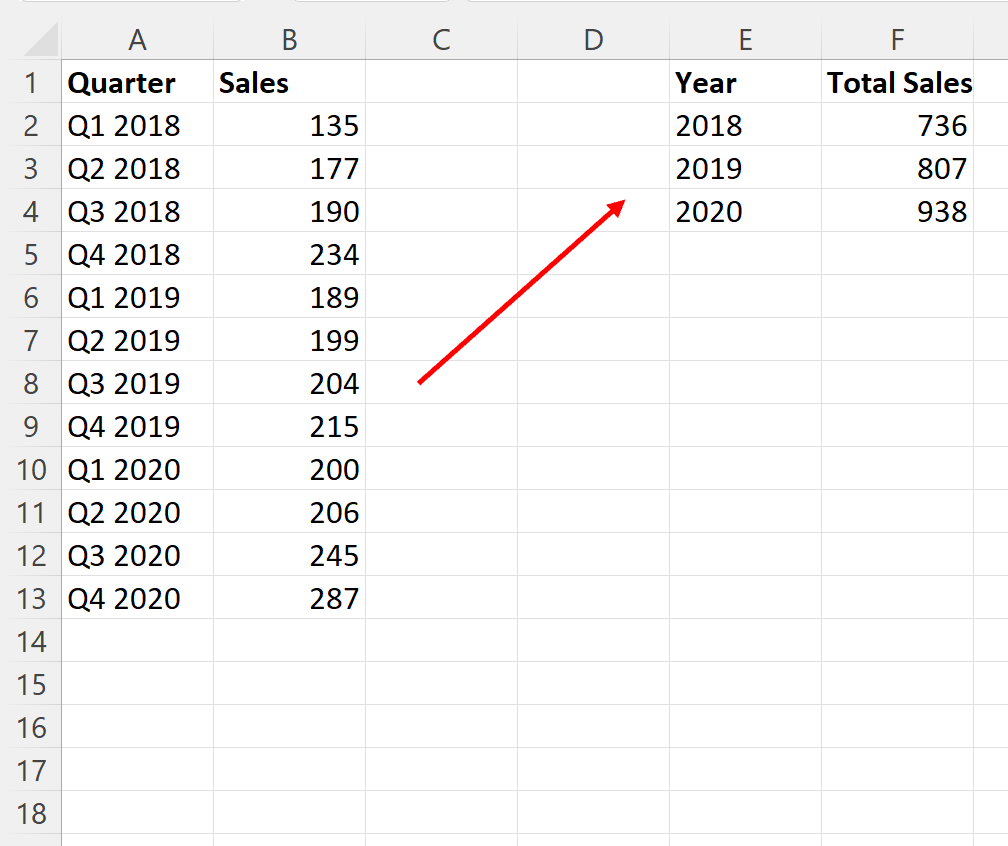
Task: Select the Year header cell
Action: 745,83
